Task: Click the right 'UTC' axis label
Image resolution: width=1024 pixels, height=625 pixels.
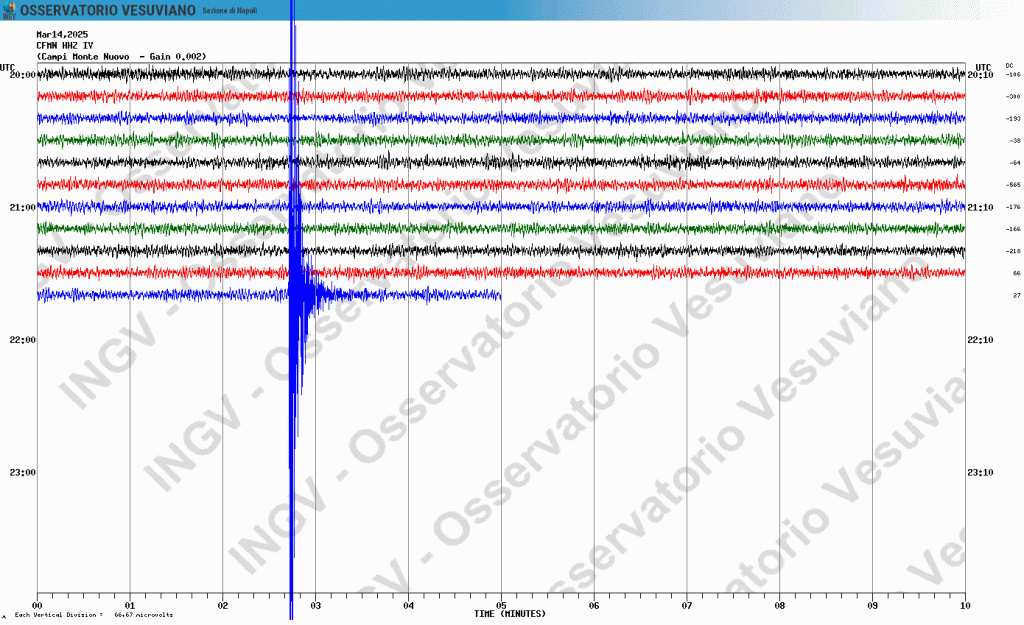Action: [983, 67]
